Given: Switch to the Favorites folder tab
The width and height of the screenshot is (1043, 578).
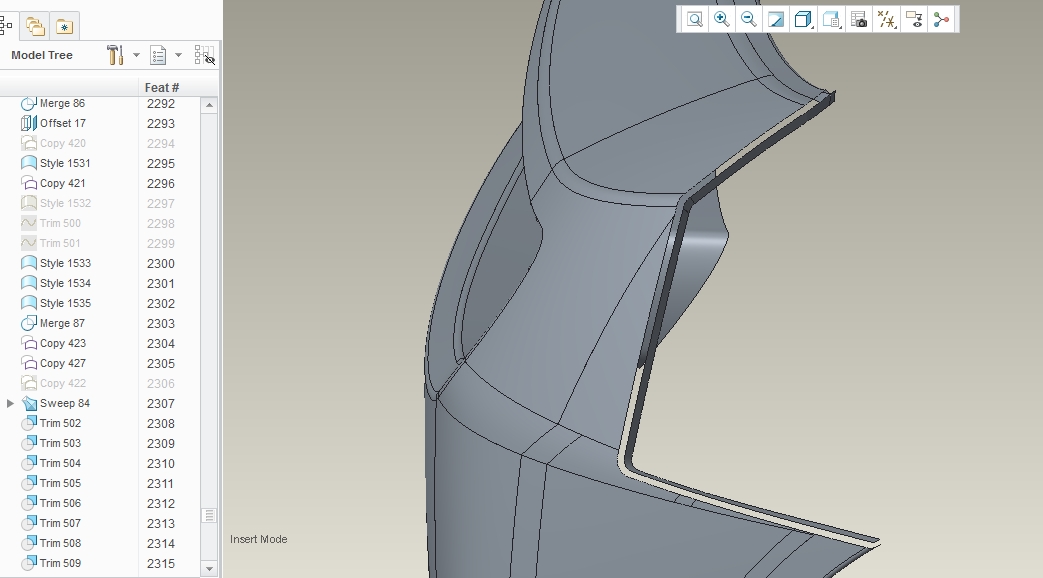Looking at the screenshot, I should pyautogui.click(x=64, y=27).
